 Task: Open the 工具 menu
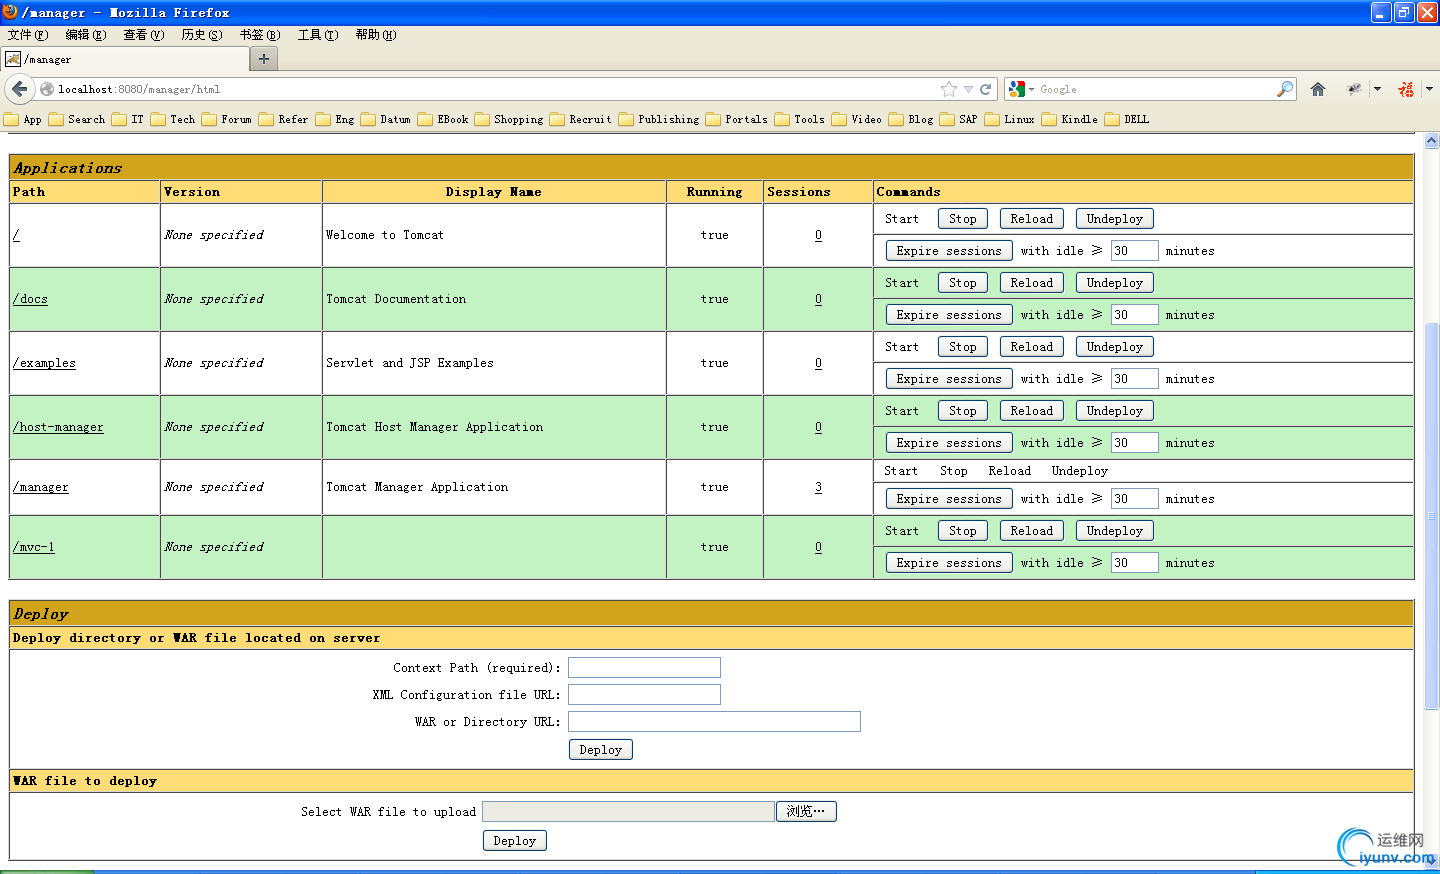click(317, 35)
